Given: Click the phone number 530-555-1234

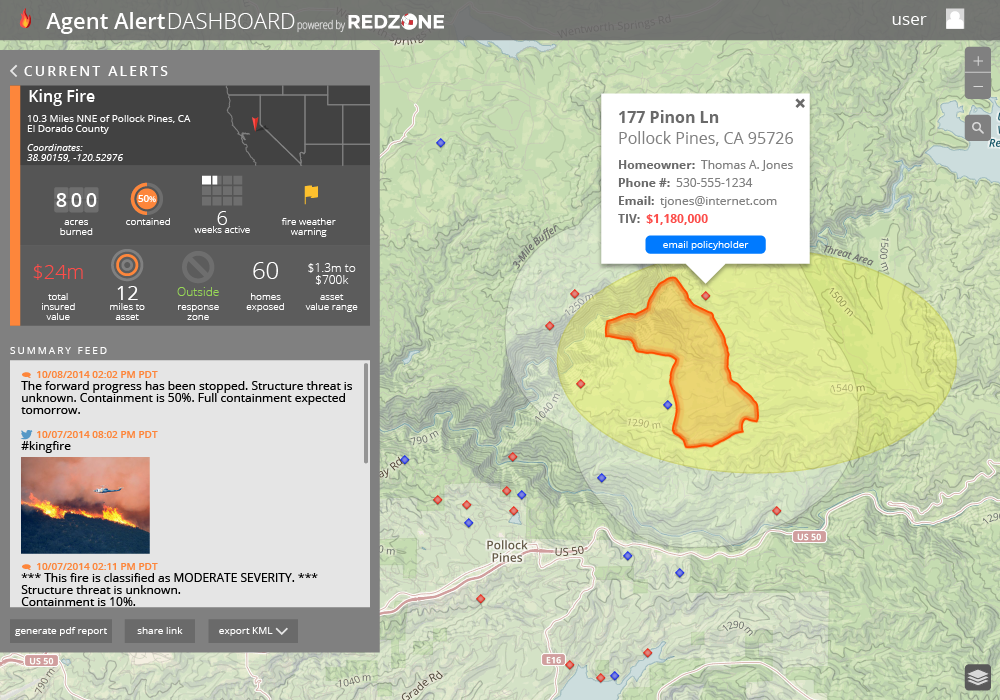Looking at the screenshot, I should point(714,183).
